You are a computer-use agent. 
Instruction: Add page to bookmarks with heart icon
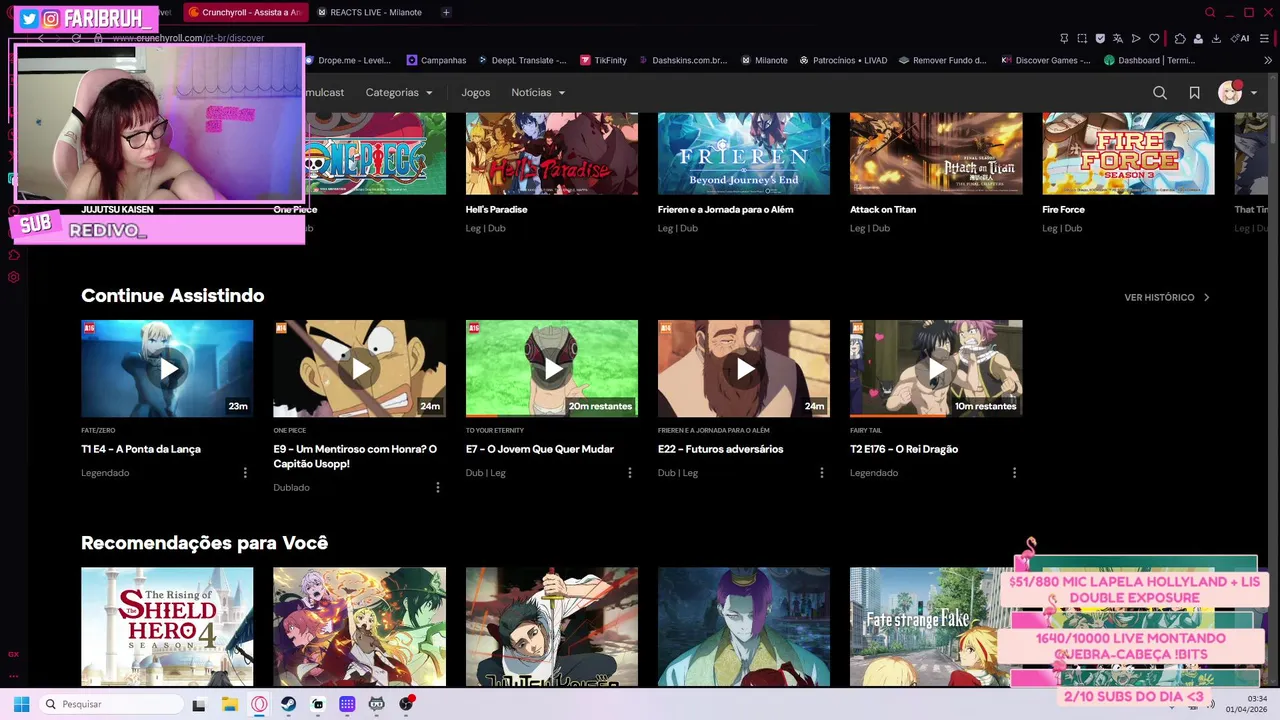1154,38
